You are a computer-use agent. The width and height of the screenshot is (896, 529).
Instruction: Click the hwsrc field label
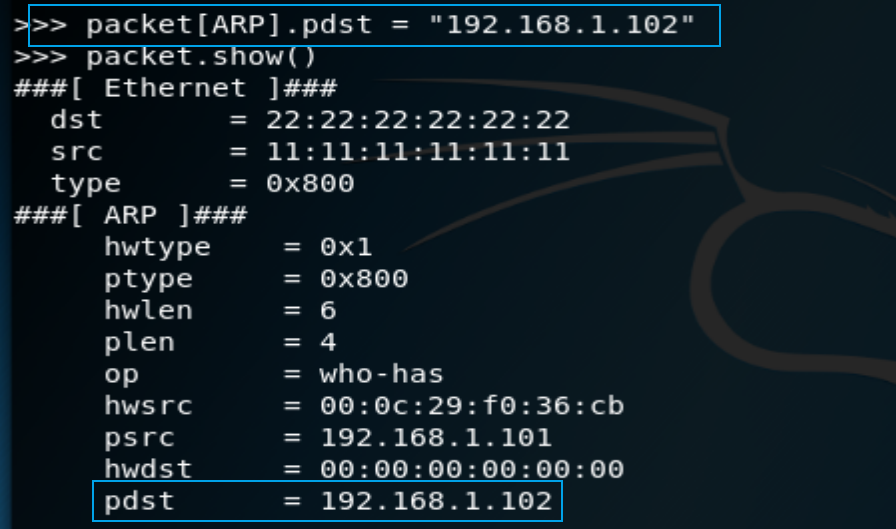coord(148,406)
